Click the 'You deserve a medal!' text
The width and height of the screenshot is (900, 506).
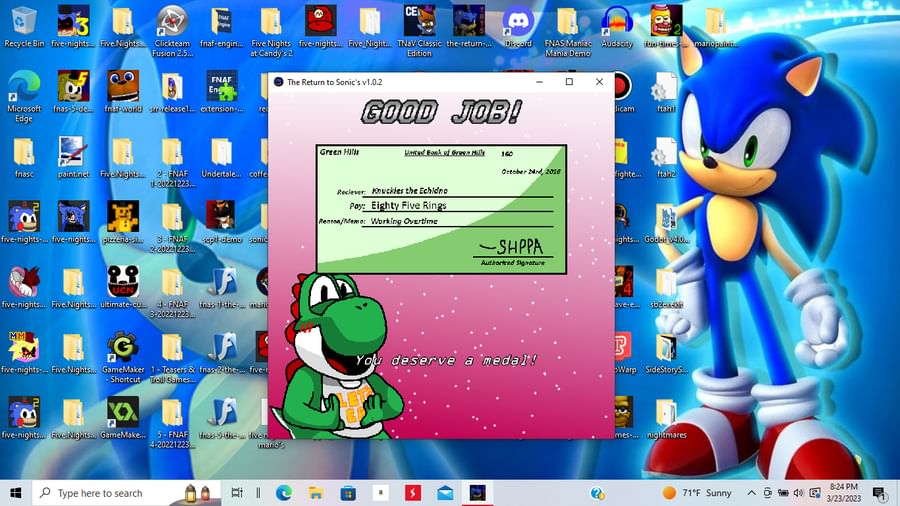[x=445, y=360]
